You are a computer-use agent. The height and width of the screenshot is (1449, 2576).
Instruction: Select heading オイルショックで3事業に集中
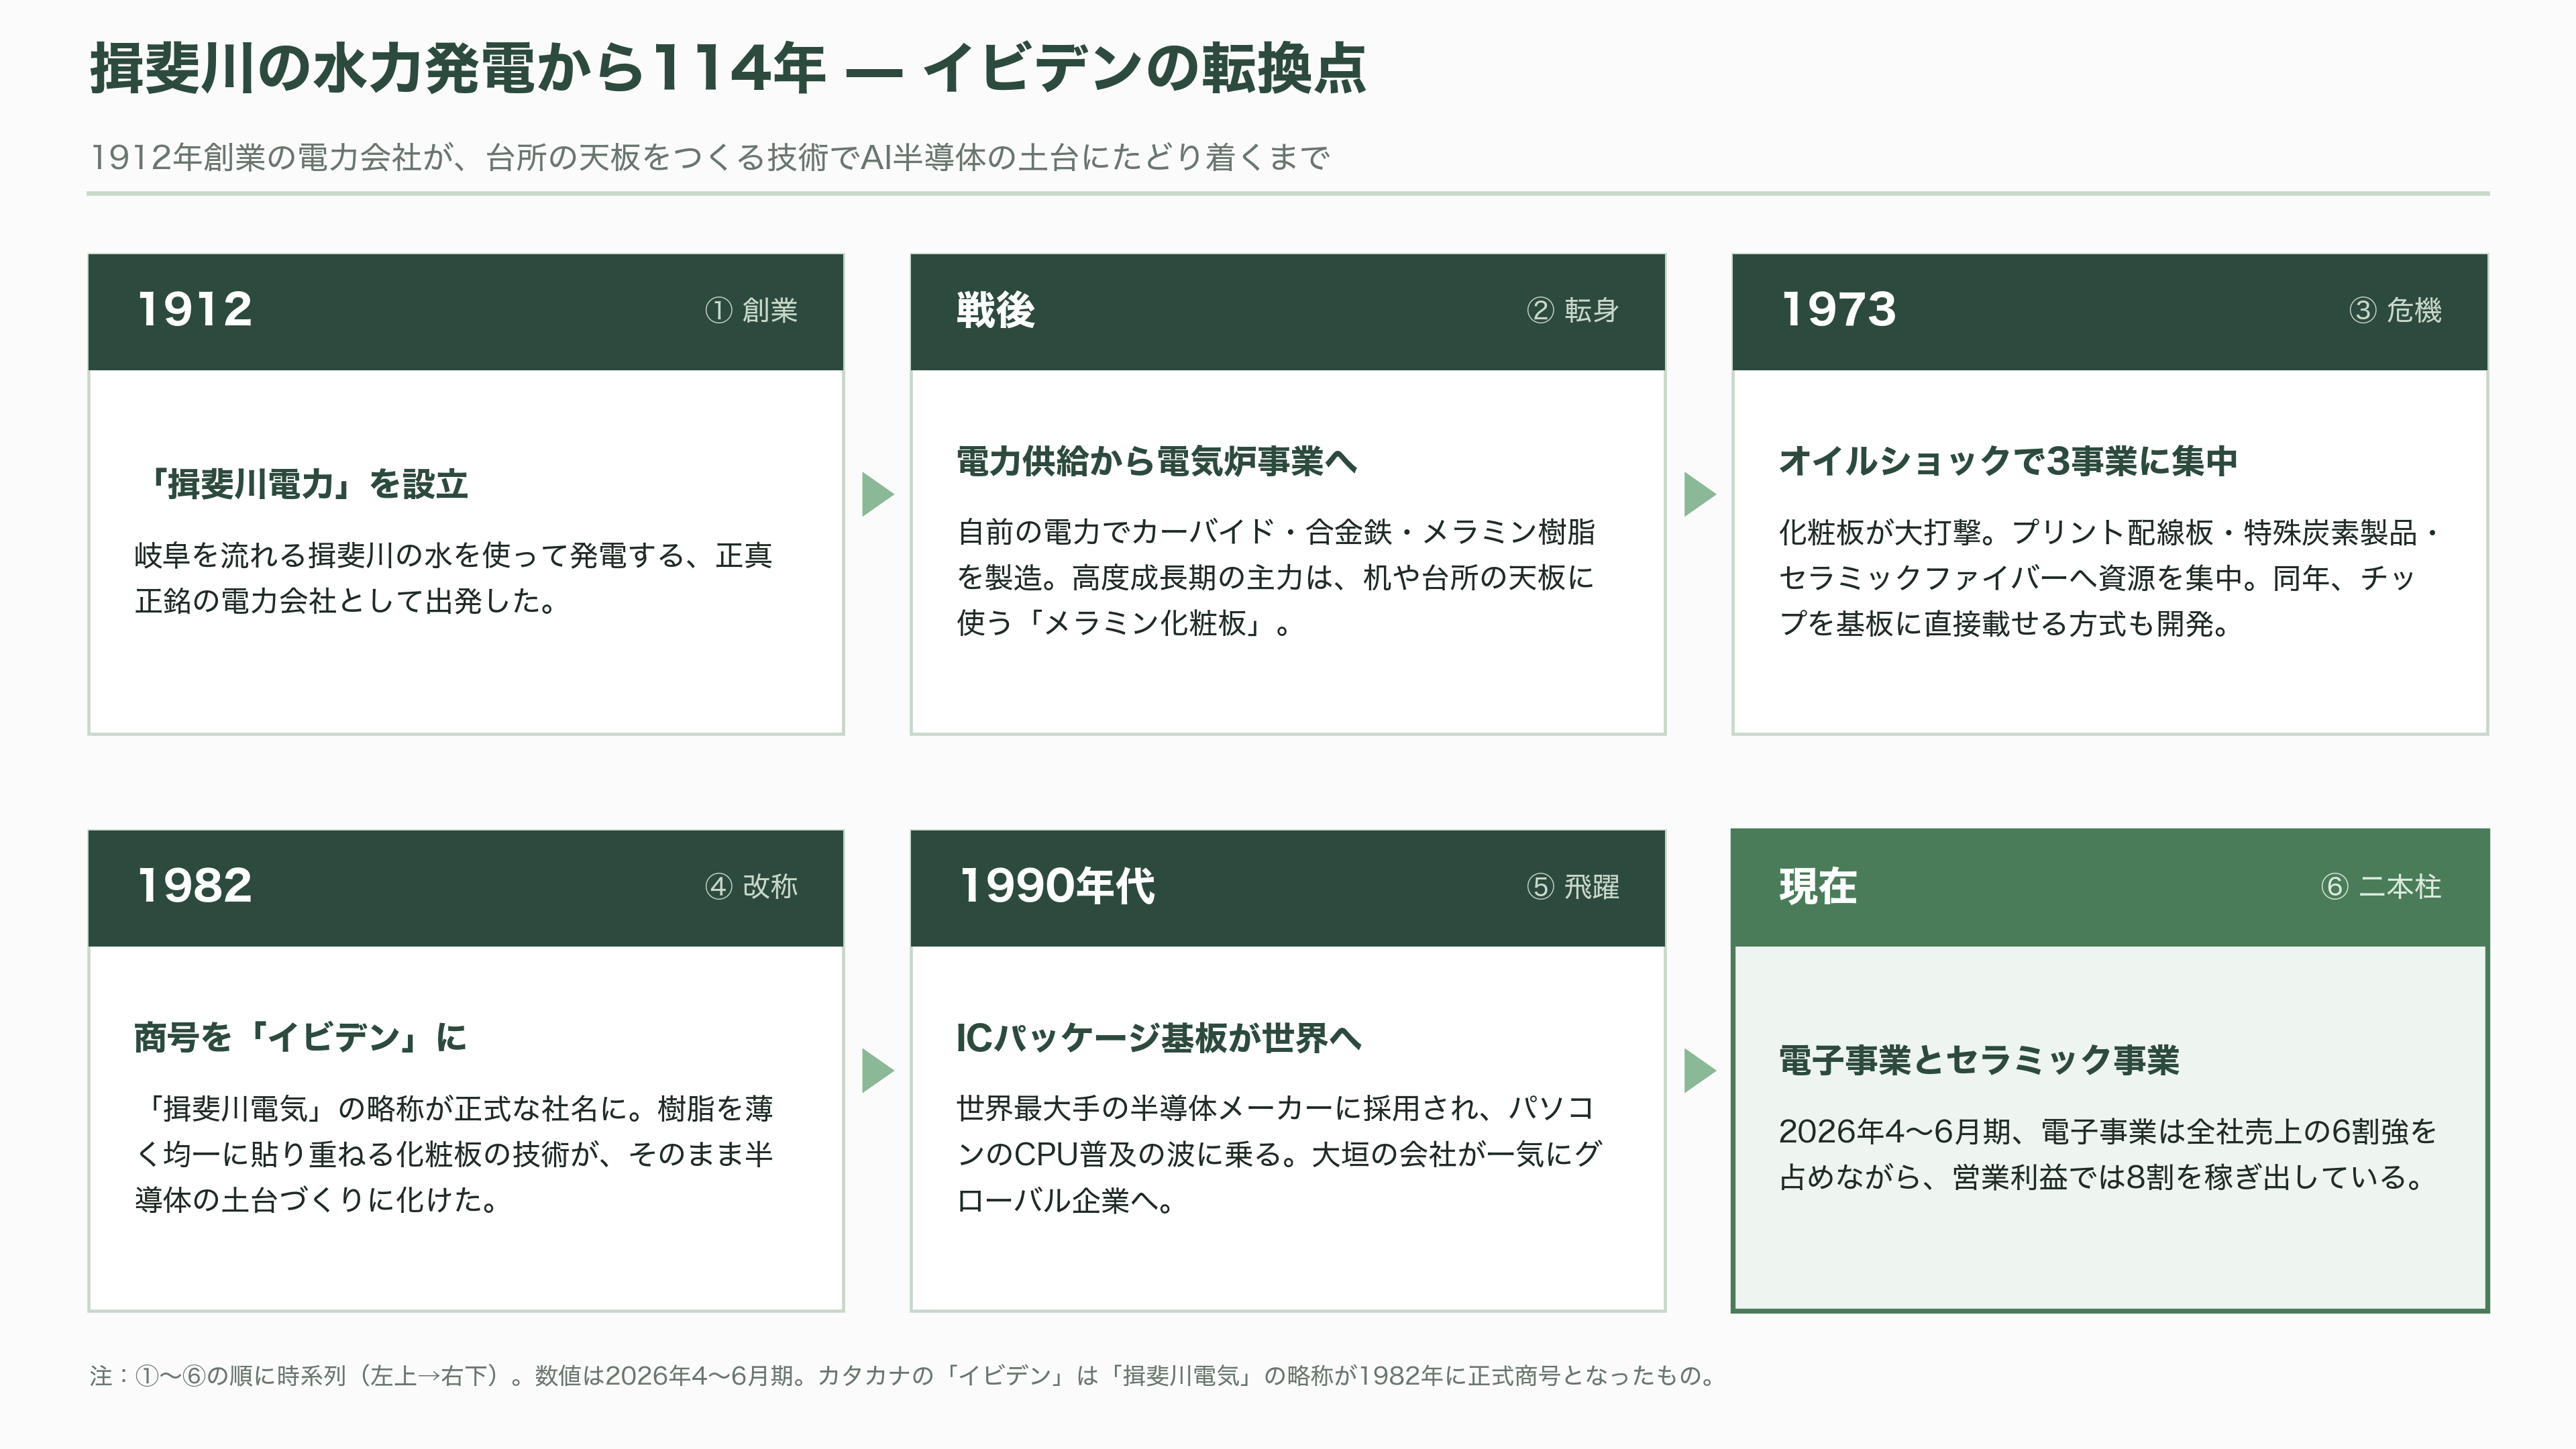(x=2008, y=461)
